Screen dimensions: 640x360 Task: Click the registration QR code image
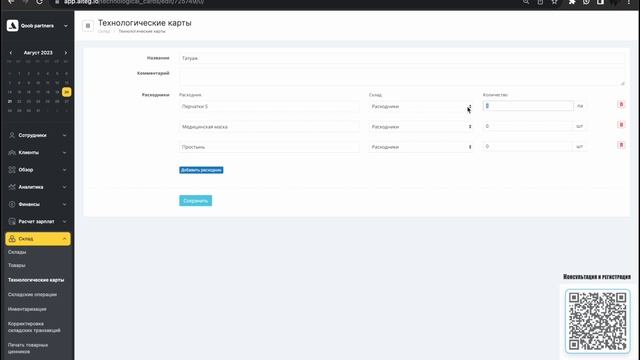(598, 321)
